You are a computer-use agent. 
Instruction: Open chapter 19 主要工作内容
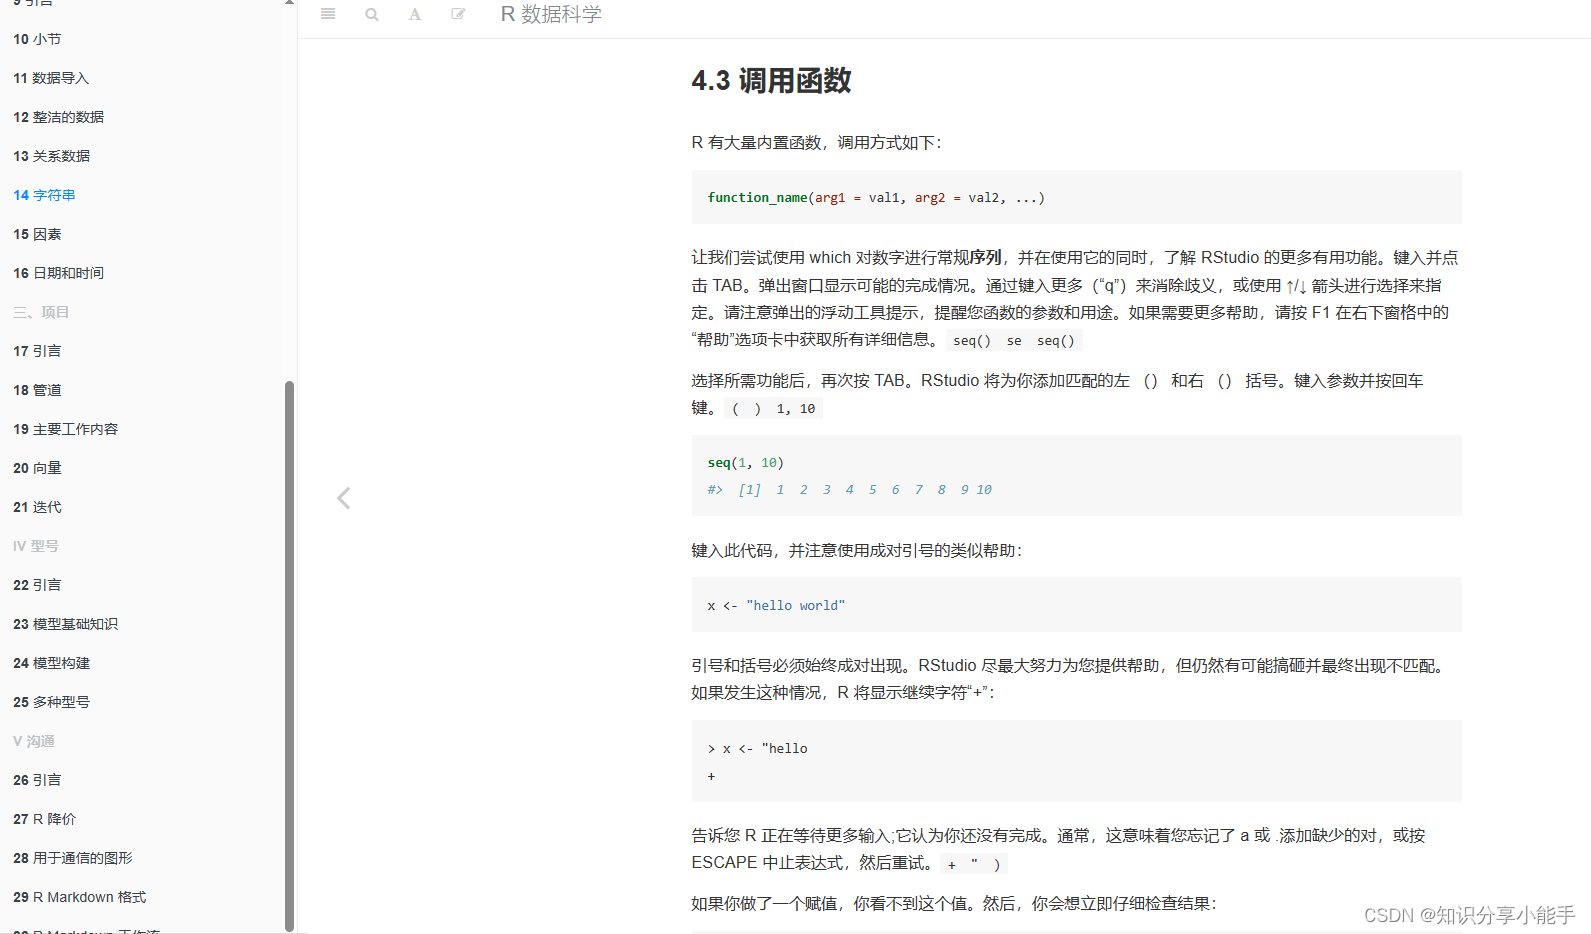[x=65, y=429]
